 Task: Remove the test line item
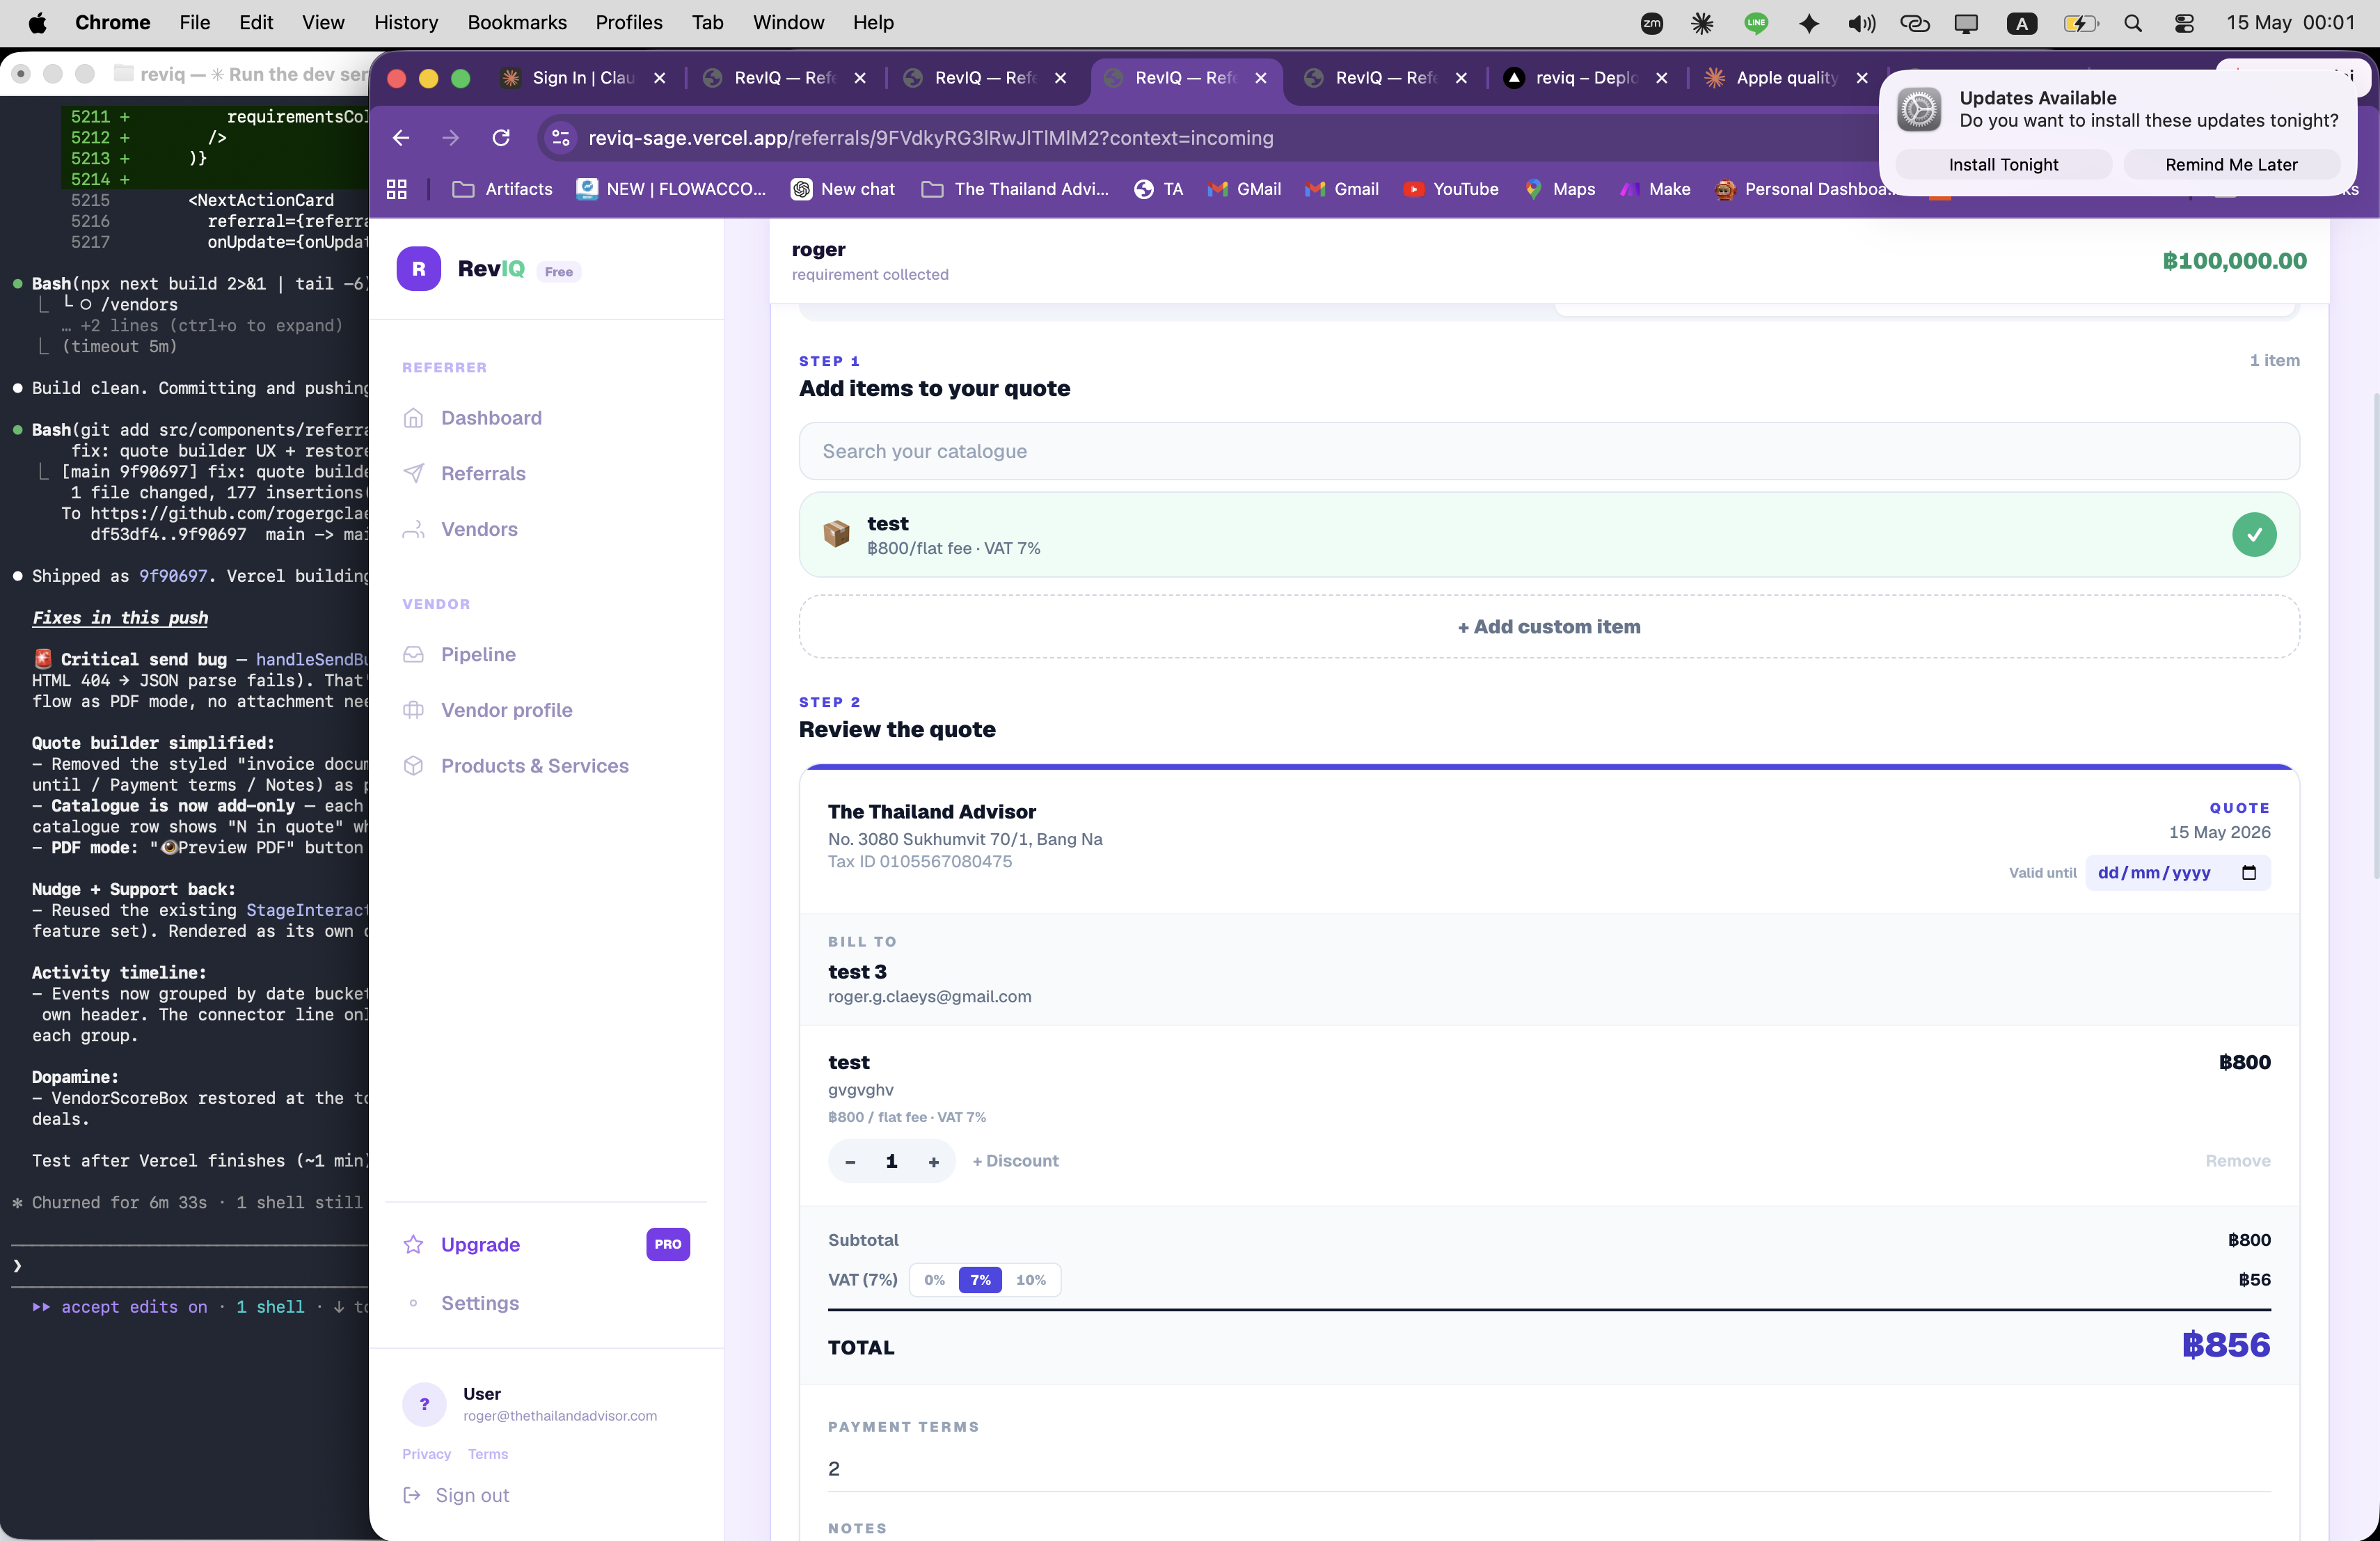[2238, 1161]
